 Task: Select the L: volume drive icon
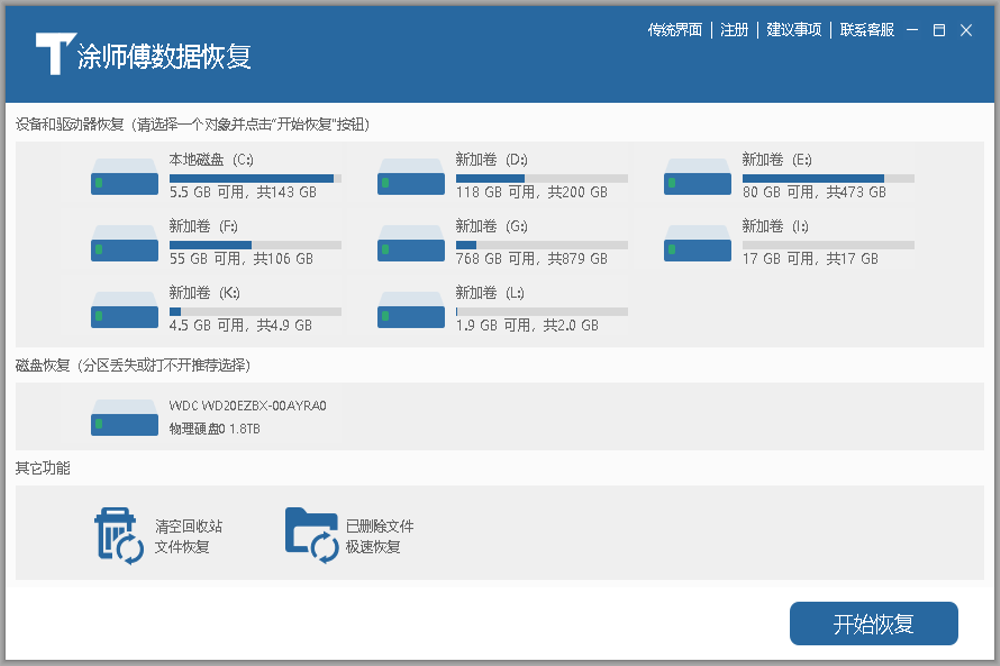point(411,310)
